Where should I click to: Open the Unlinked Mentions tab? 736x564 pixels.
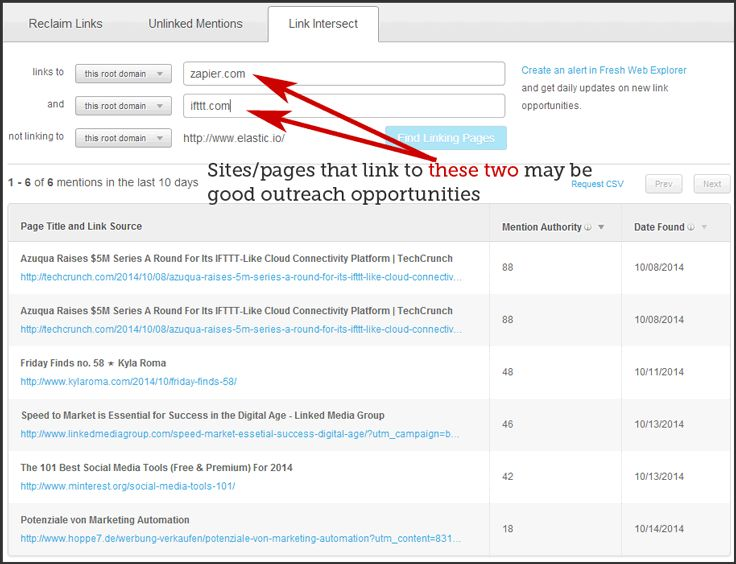pos(195,24)
